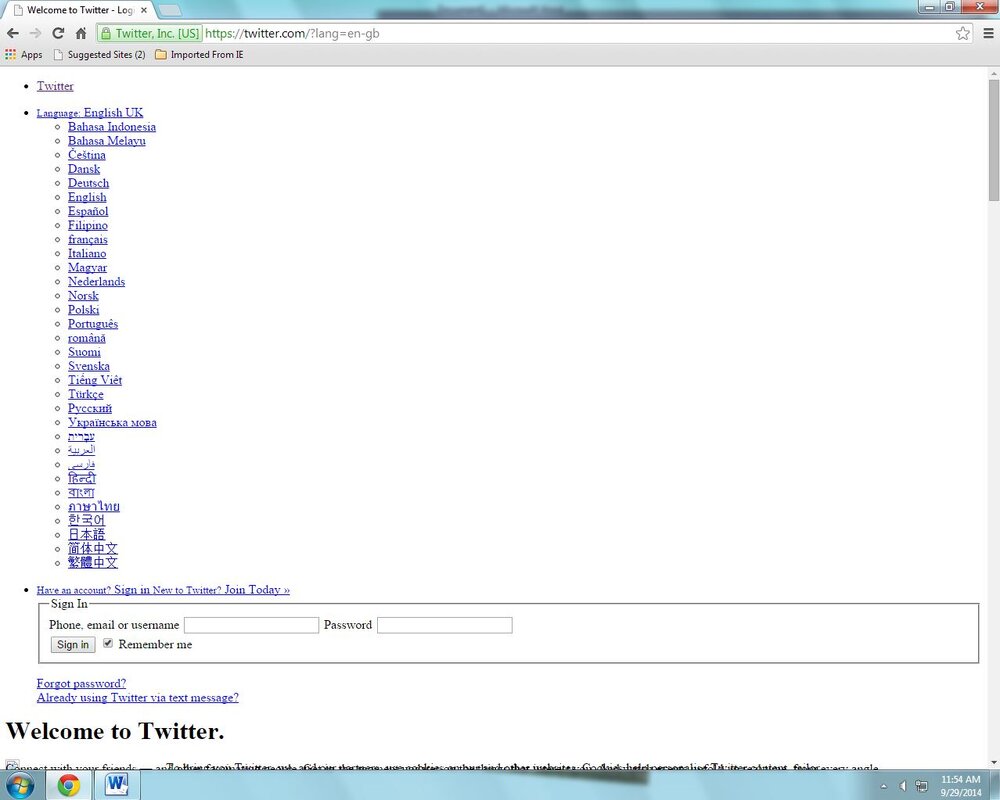1000x800 pixels.
Task: Click the network tray icon
Action: pos(921,786)
